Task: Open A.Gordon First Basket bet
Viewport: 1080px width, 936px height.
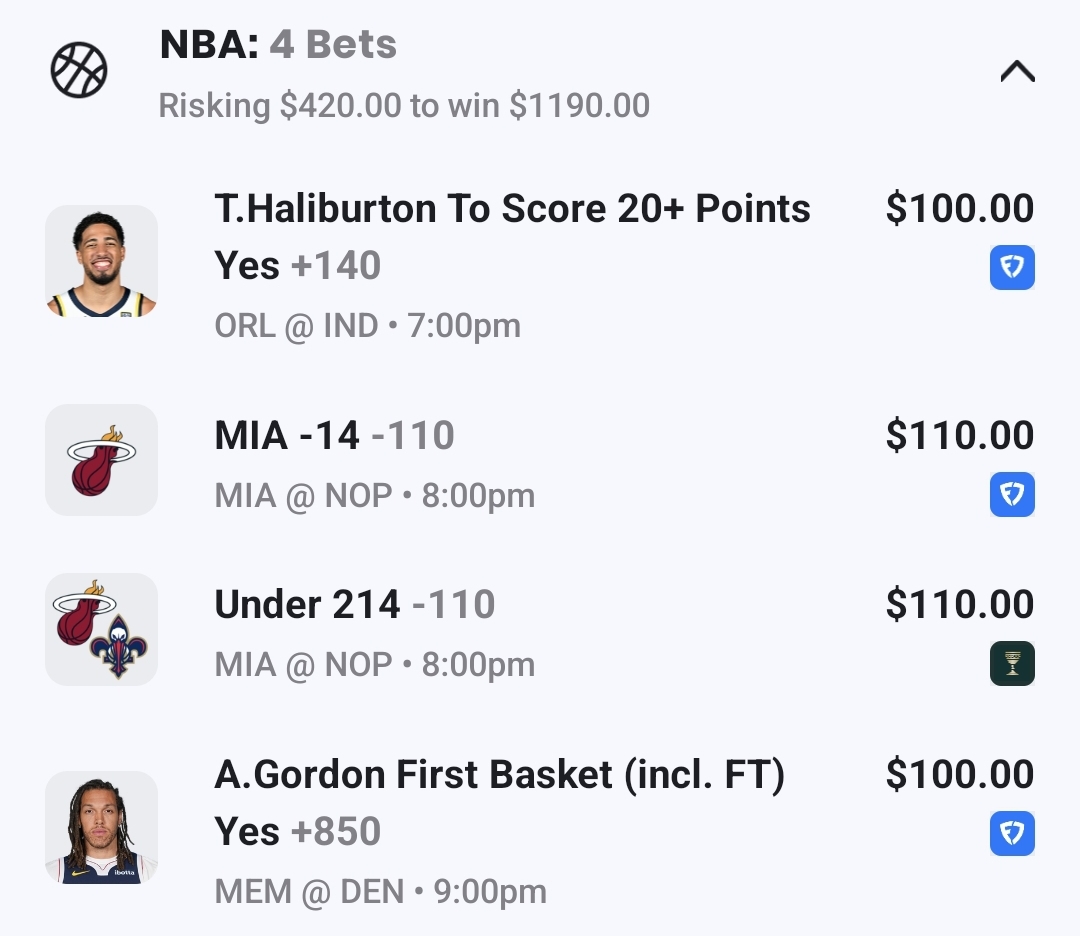Action: (x=499, y=775)
